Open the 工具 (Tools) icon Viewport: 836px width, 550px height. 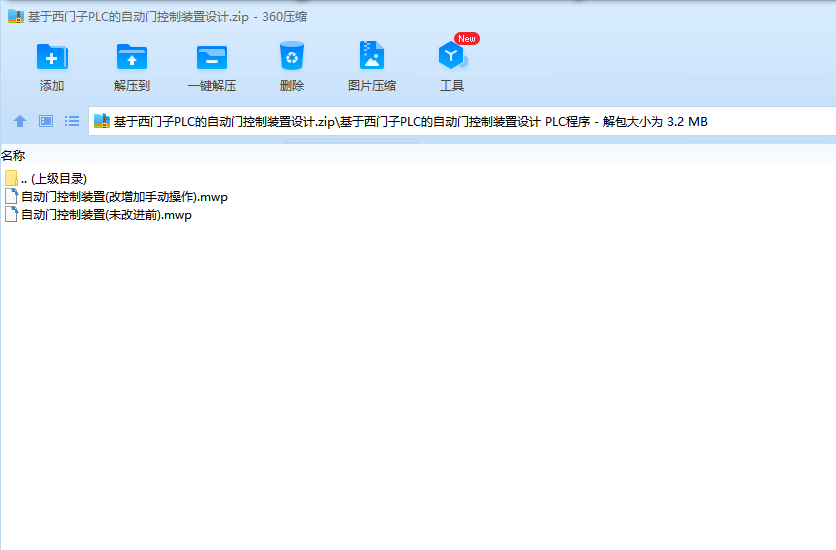pos(452,55)
